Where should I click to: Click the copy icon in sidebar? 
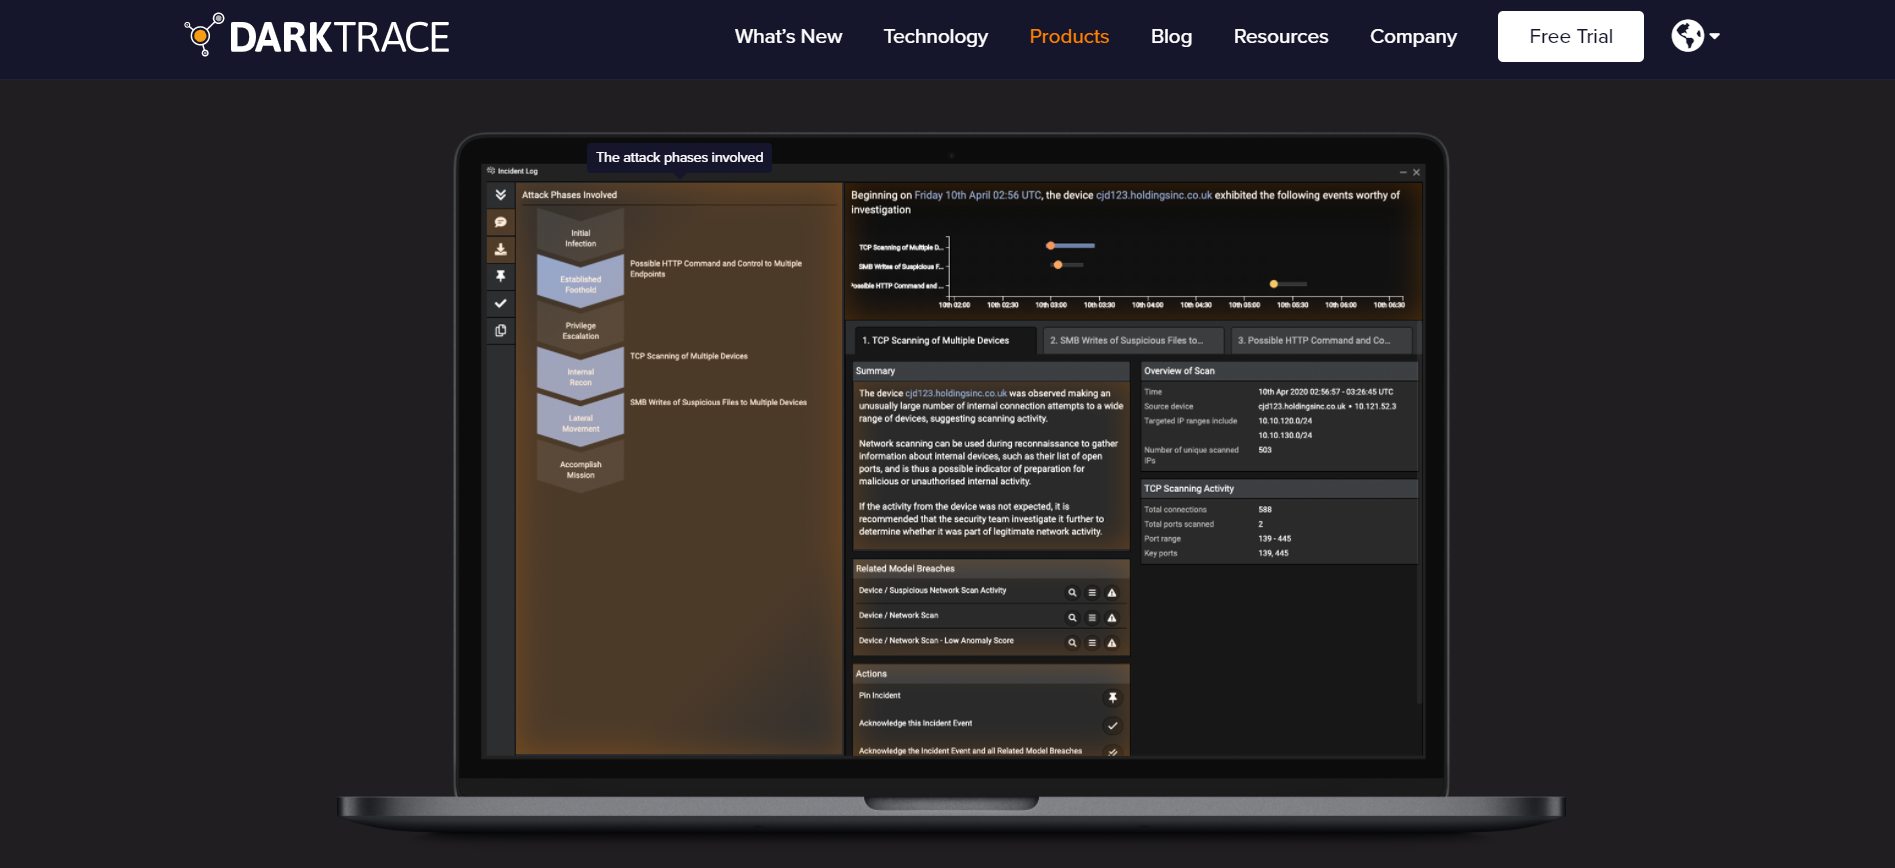tap(501, 330)
